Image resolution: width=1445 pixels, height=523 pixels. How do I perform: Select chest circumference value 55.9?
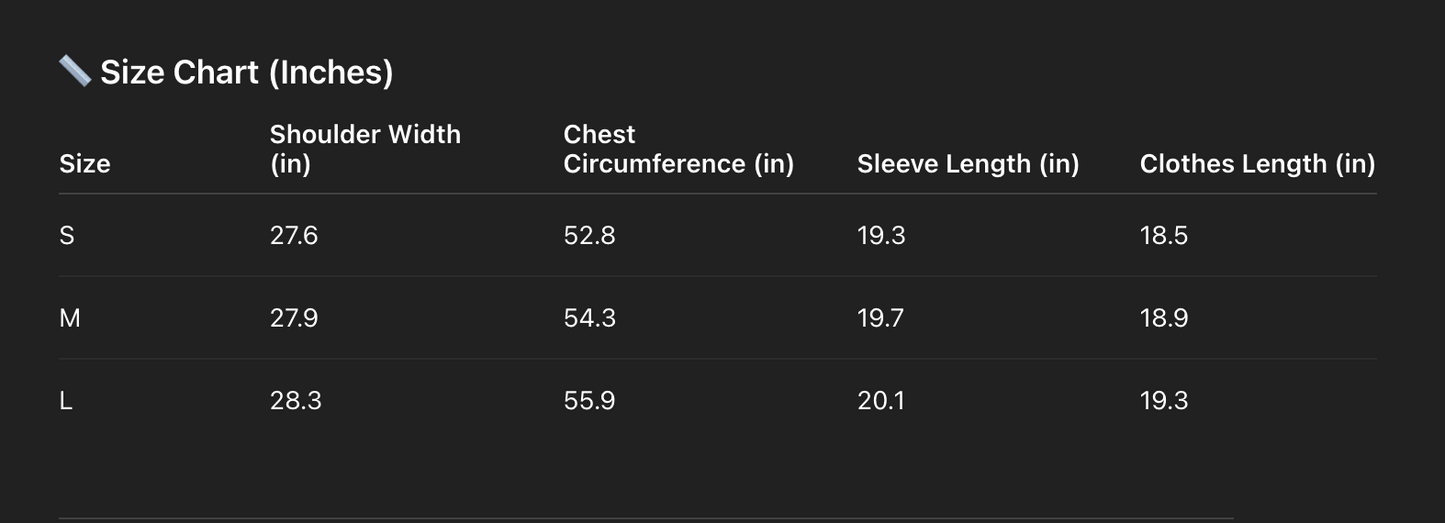tap(589, 401)
